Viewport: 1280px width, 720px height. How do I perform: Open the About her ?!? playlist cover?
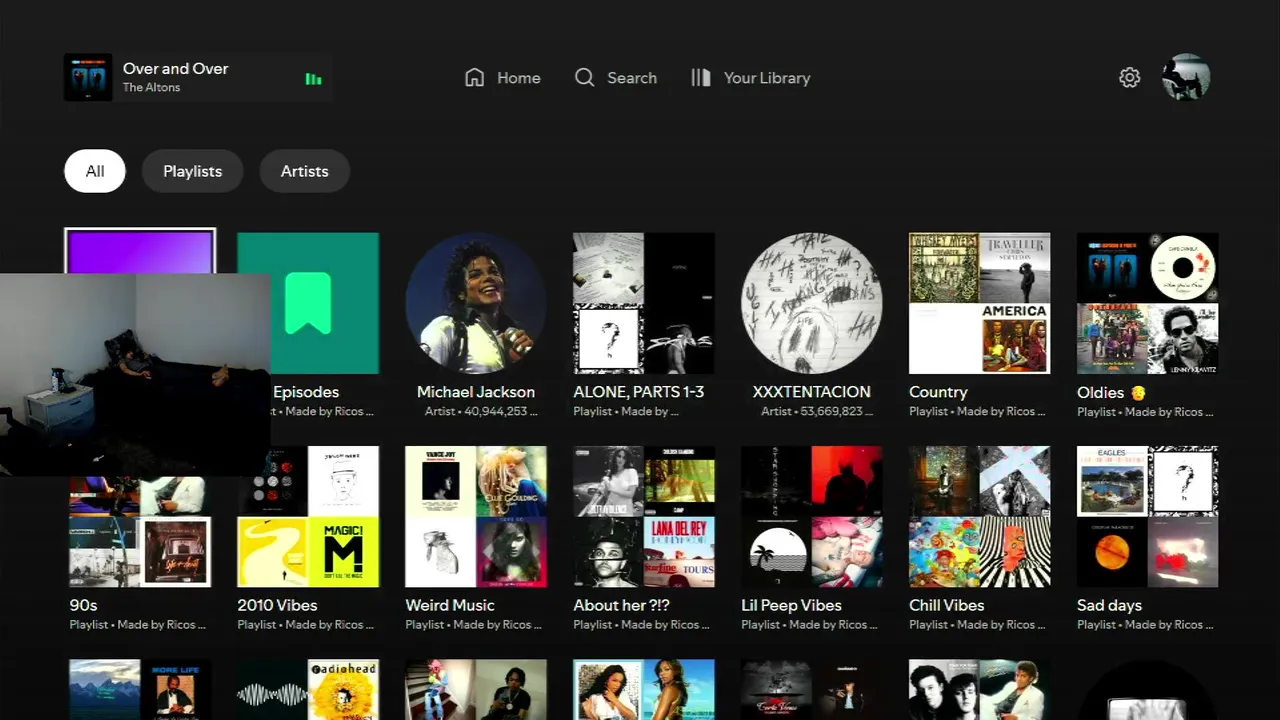tap(644, 516)
